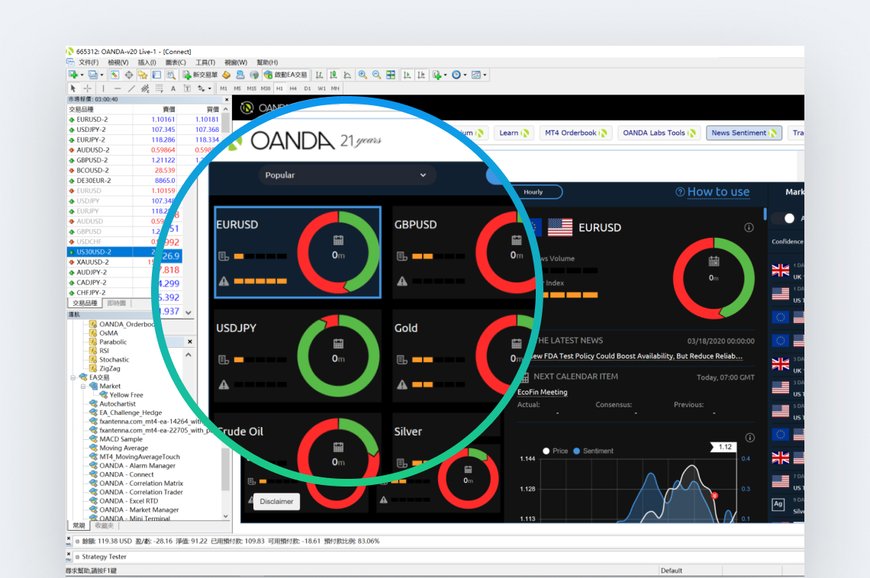Click the zoom out magnifier icon
Image resolution: width=870 pixels, height=578 pixels.
[x=376, y=75]
